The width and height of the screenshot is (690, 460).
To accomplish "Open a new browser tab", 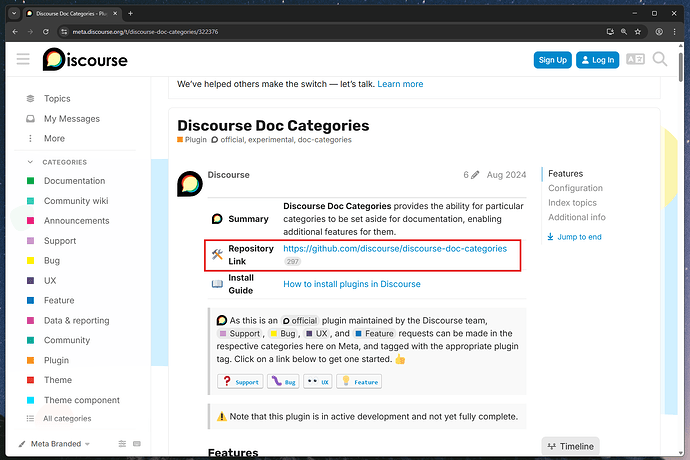I will [130, 13].
